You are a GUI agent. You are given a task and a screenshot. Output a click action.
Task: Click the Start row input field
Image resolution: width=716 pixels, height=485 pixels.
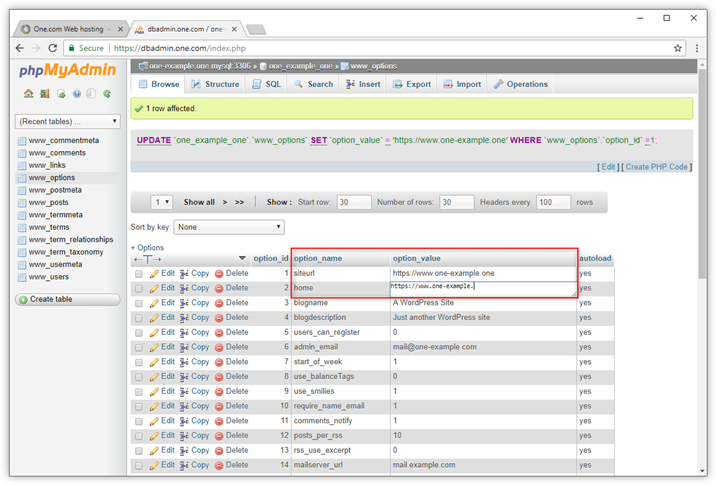(x=353, y=202)
